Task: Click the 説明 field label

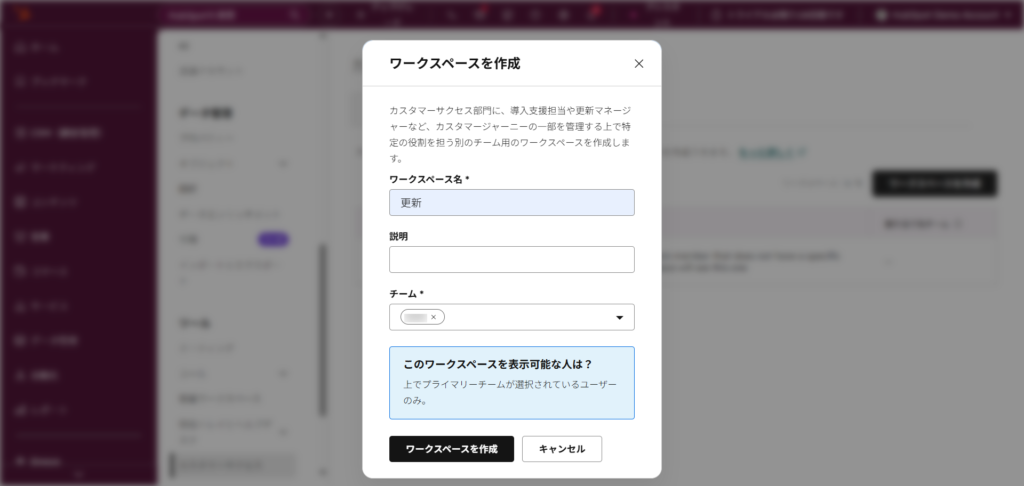Action: (x=398, y=236)
